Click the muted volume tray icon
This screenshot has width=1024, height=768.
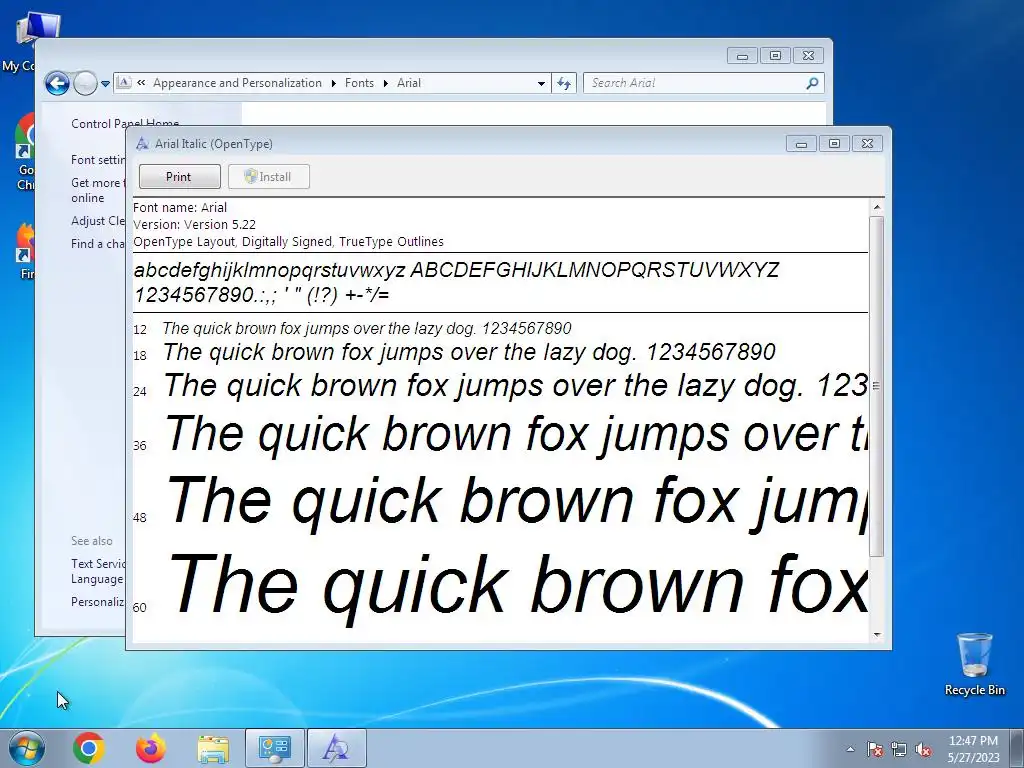(x=923, y=749)
